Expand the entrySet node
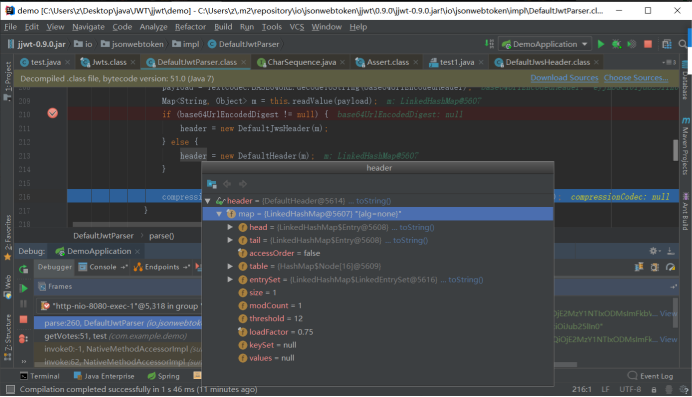The width and height of the screenshot is (692, 397). pos(230,279)
